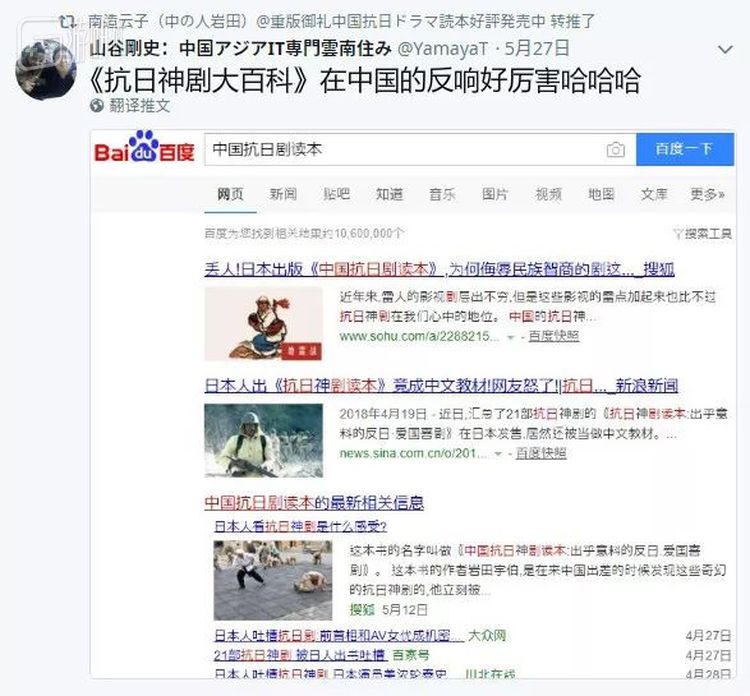Expand the 更多» tab for more categories
The height and width of the screenshot is (696, 750).
pyautogui.click(x=707, y=194)
